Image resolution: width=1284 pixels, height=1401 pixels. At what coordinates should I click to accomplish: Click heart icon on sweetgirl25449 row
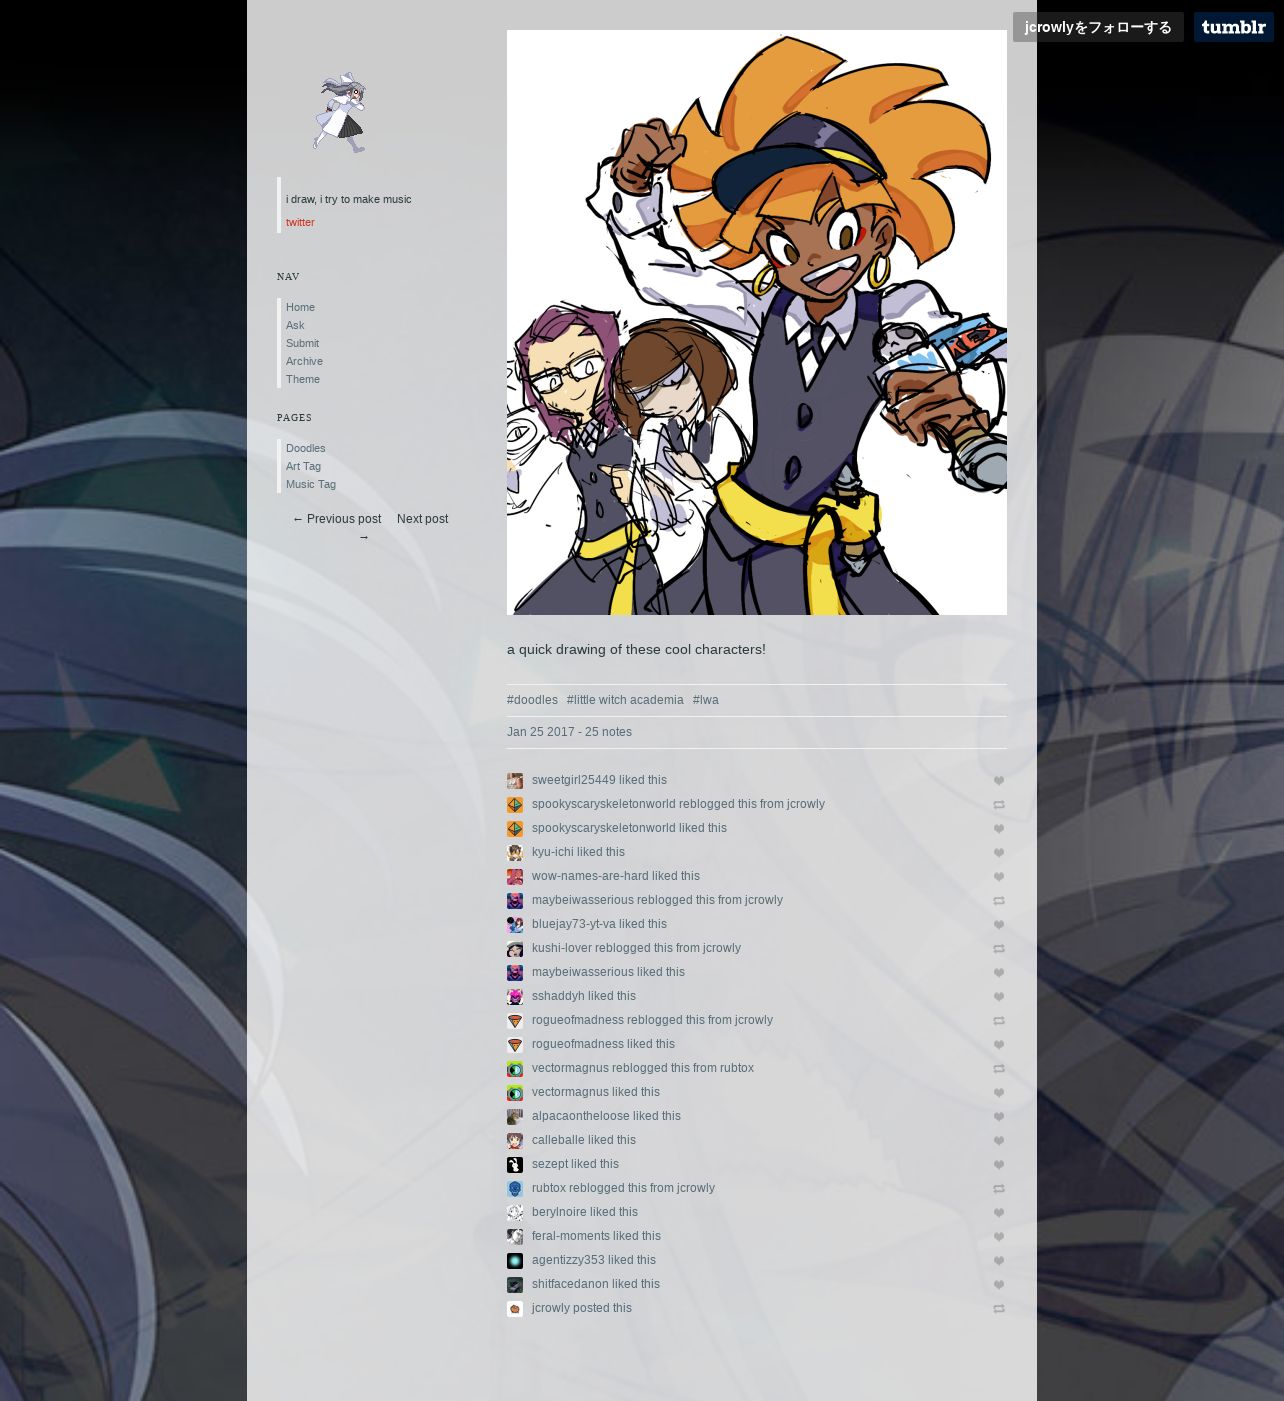click(x=998, y=781)
